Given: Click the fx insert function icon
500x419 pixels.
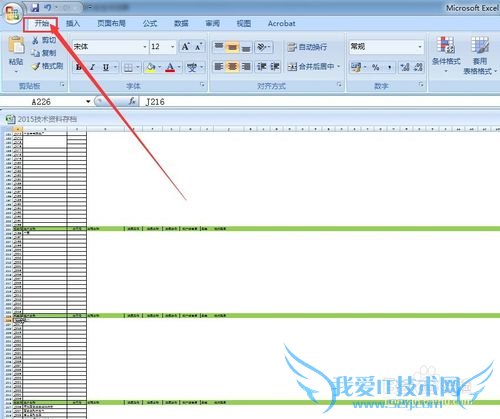Looking at the screenshot, I should pyautogui.click(x=132, y=101).
